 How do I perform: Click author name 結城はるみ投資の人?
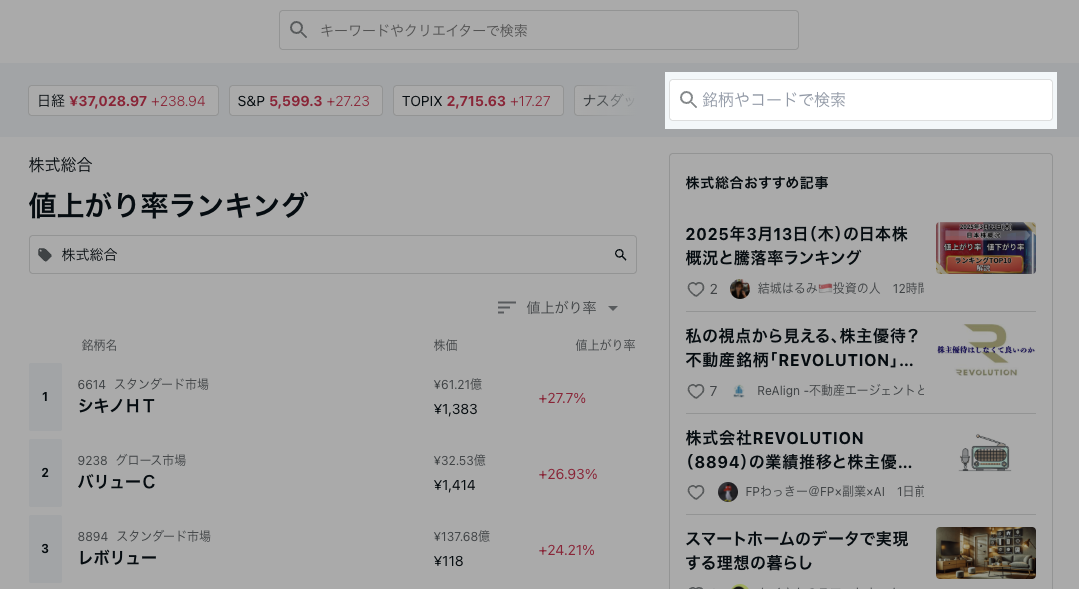[819, 289]
